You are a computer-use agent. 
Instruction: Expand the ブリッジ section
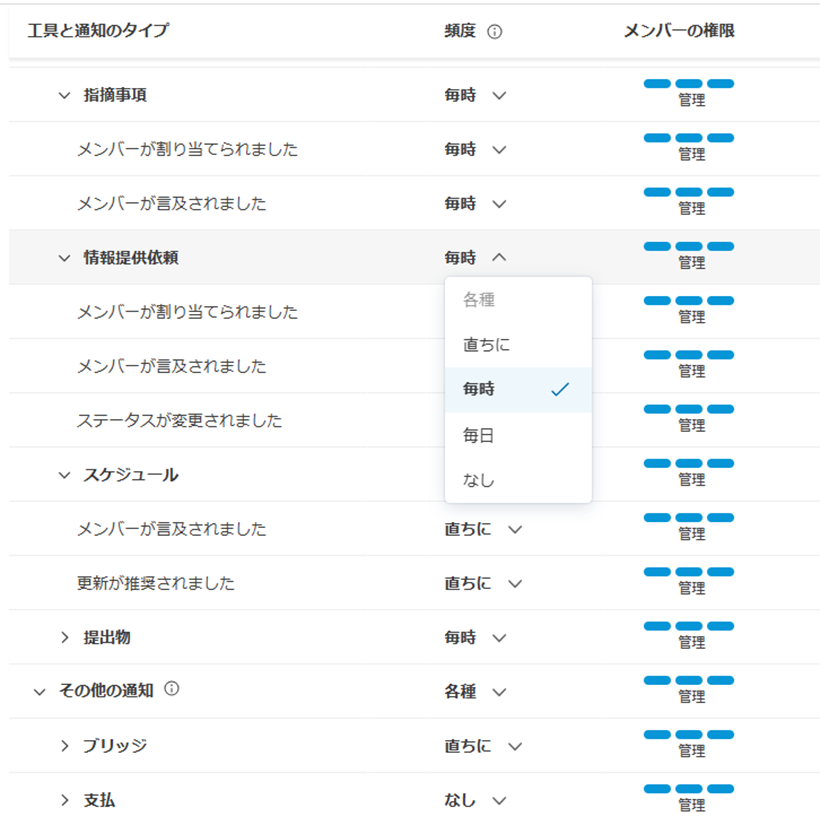(x=64, y=745)
